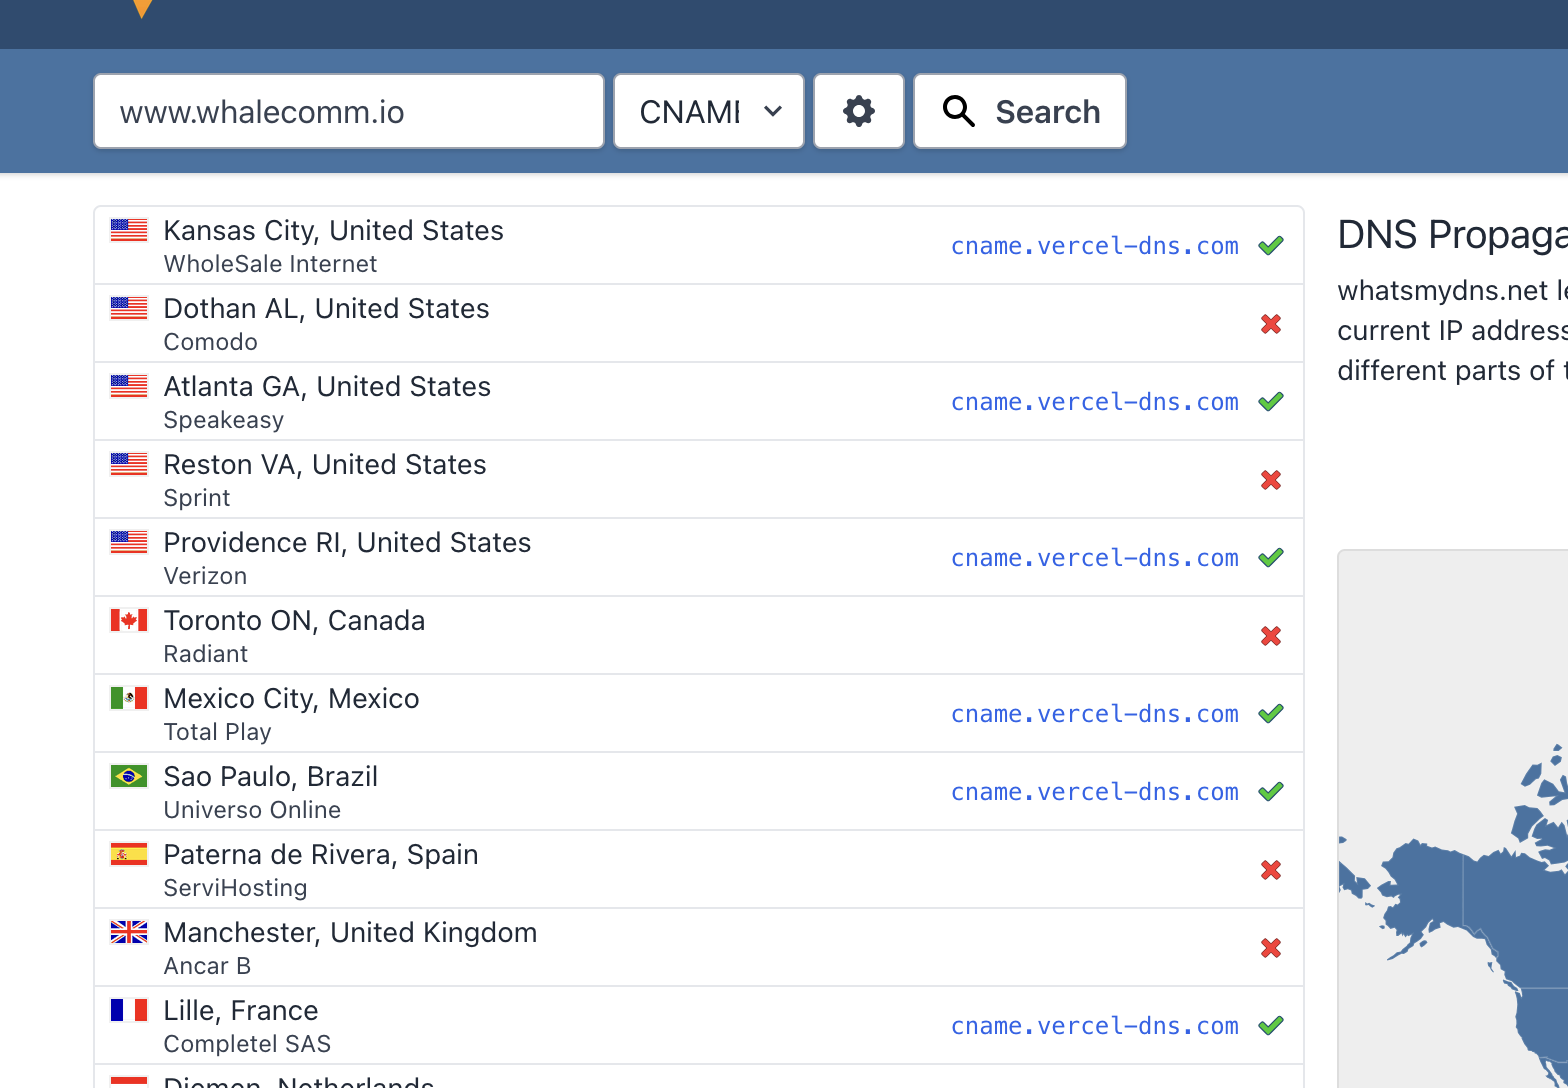Click the Canada flag icon

129,620
